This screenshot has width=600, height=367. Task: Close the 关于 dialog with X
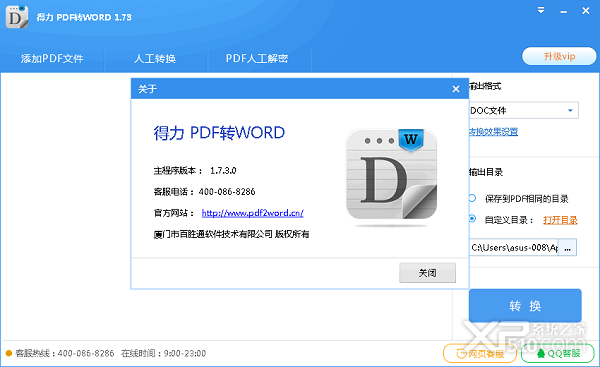(456, 89)
